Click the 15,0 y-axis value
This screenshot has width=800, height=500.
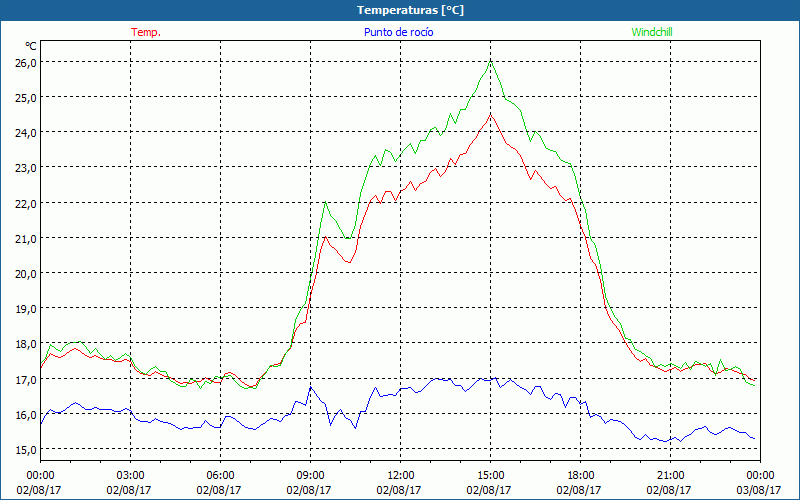click(27, 449)
